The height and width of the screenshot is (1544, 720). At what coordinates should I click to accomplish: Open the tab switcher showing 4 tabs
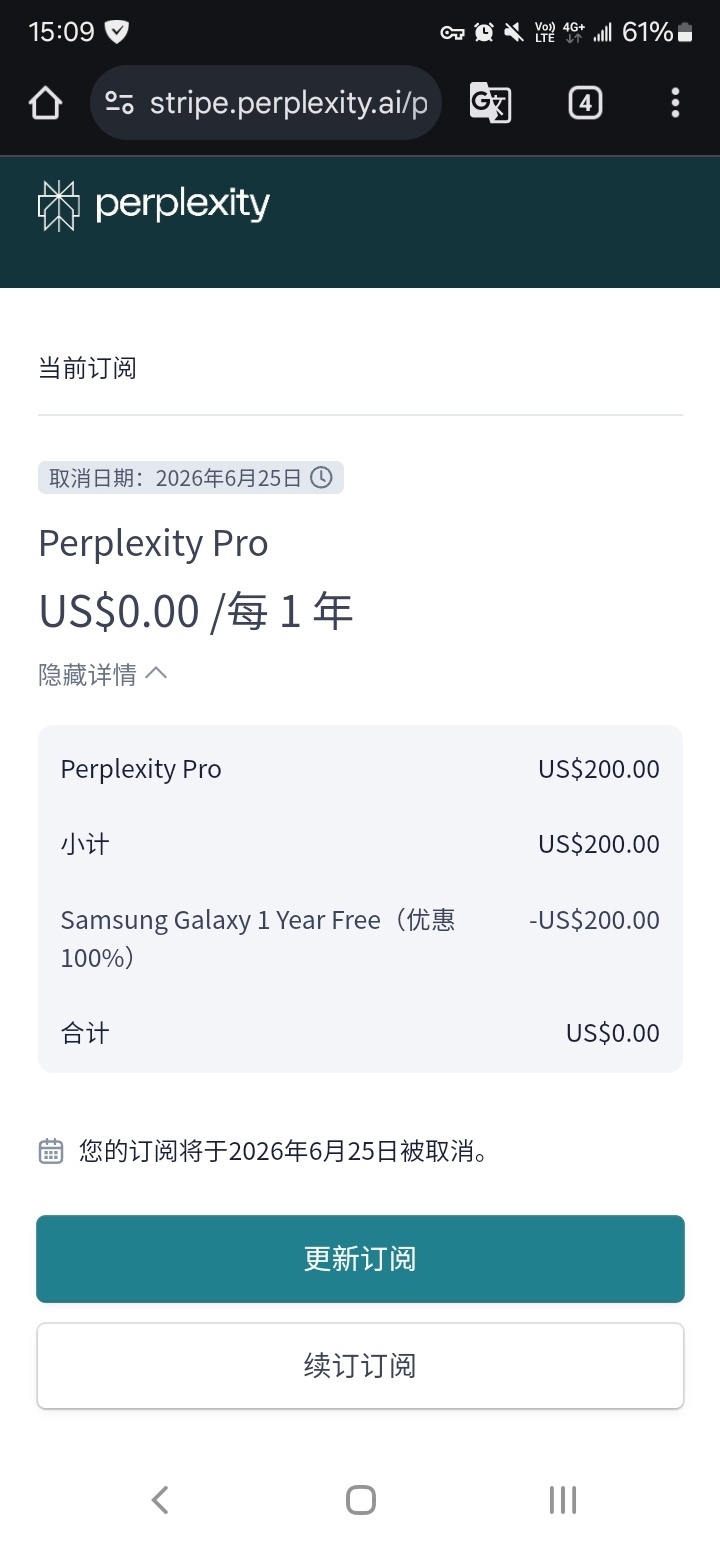585,103
